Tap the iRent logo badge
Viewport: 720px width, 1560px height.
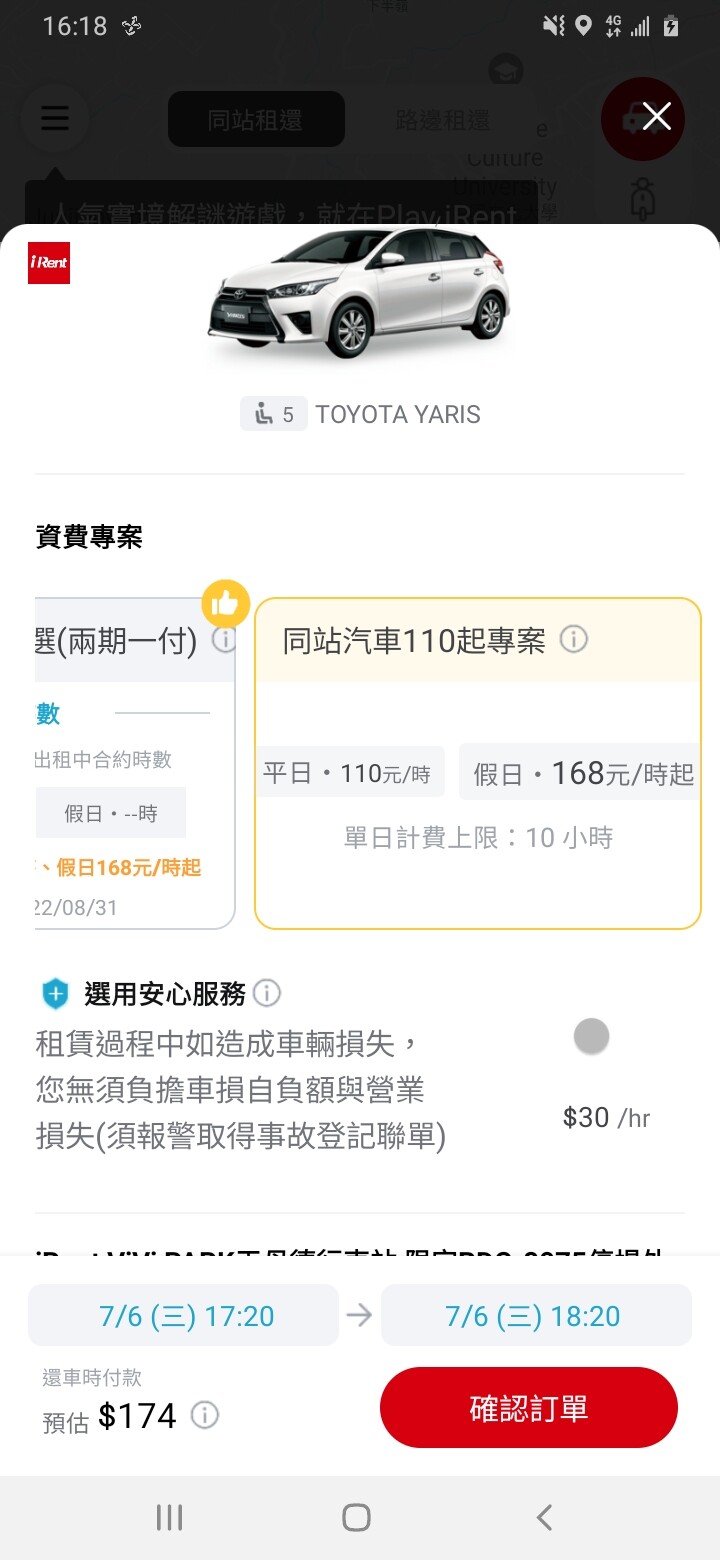49,263
